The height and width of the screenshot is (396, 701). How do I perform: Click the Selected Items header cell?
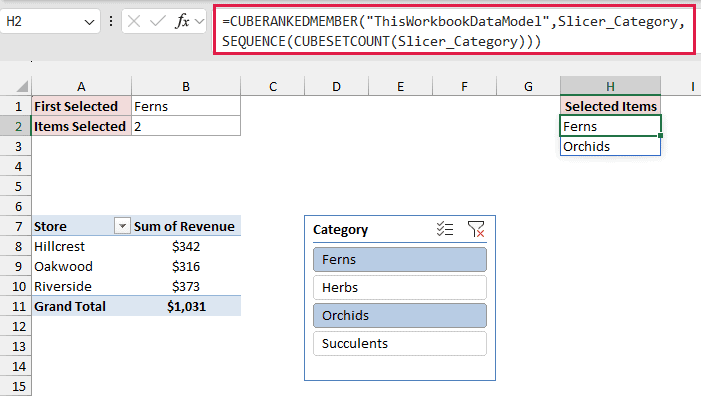click(x=610, y=106)
